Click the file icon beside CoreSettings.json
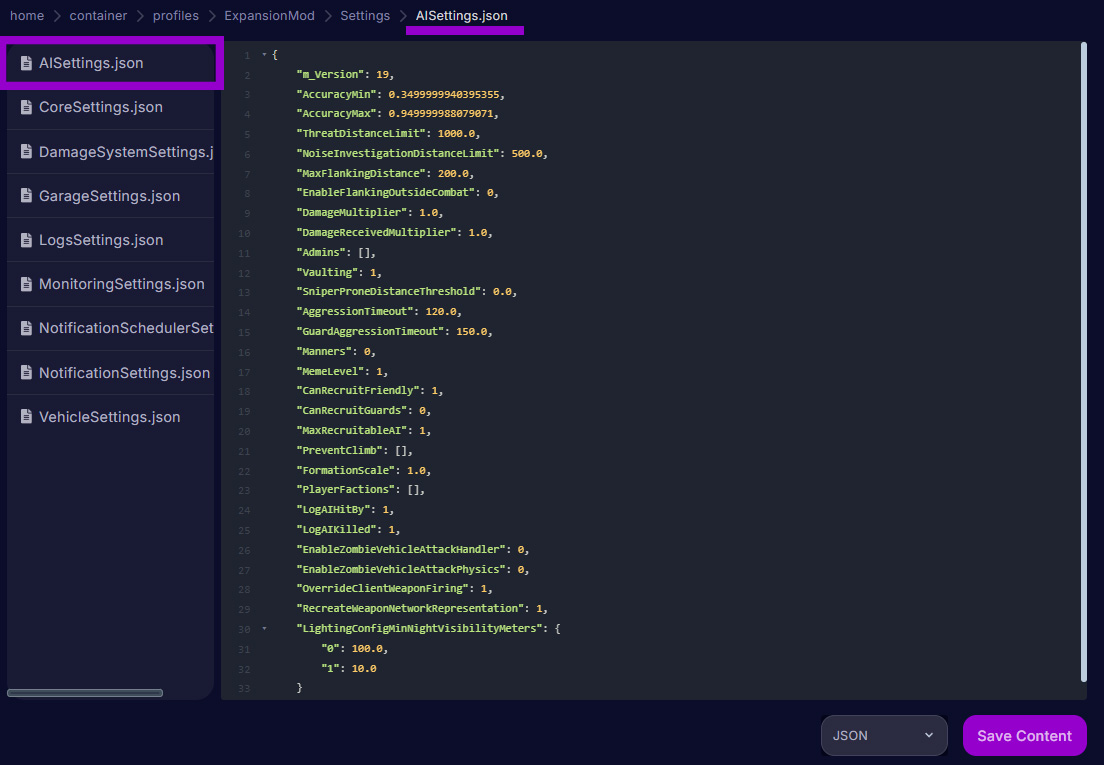 click(26, 107)
